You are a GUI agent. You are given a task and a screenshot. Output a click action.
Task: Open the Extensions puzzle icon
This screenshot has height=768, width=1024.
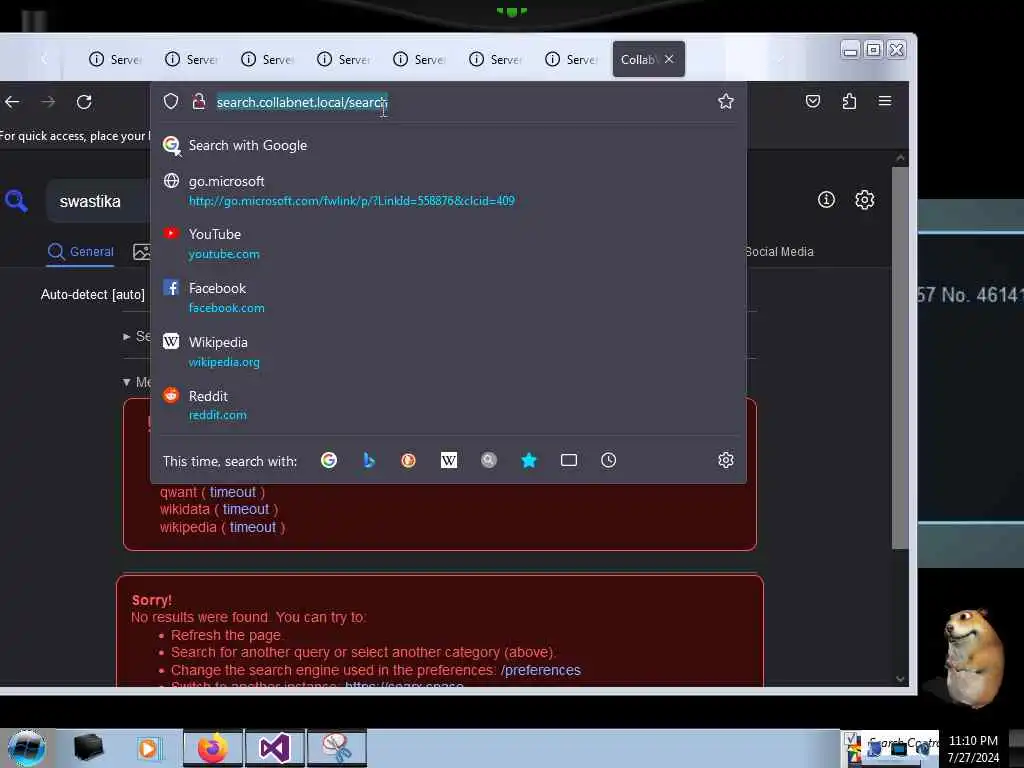coord(849,101)
